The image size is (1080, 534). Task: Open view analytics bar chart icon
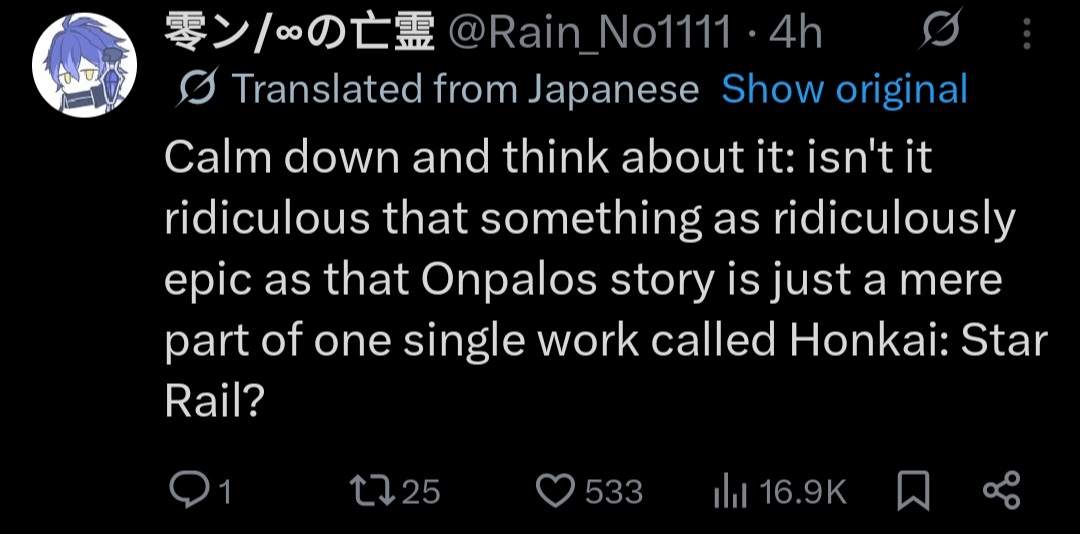[730, 492]
